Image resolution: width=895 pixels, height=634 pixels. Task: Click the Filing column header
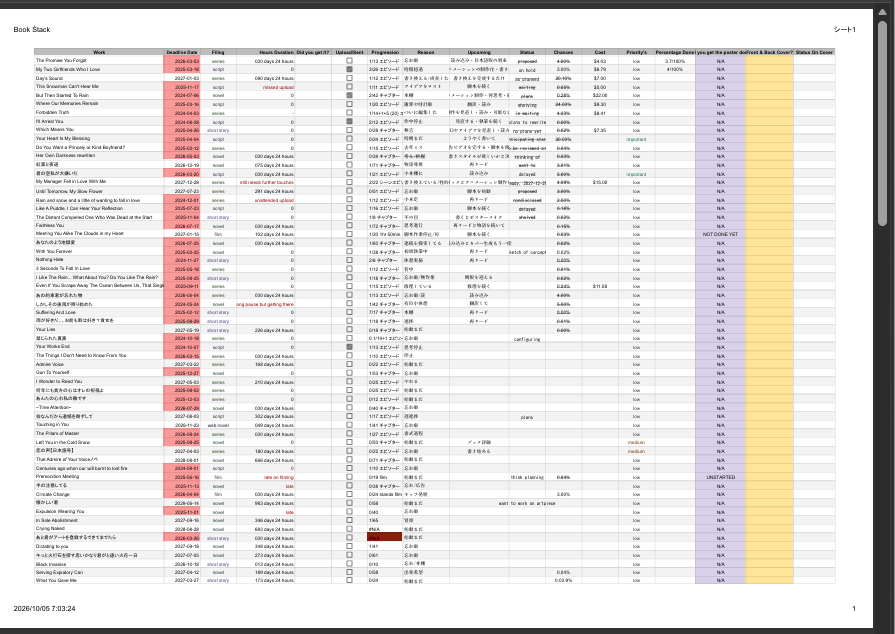click(218, 52)
